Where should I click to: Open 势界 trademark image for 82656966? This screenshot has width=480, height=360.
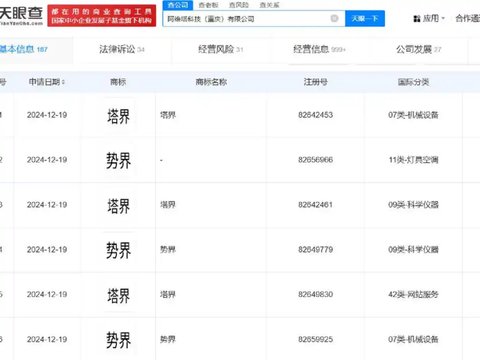point(118,160)
